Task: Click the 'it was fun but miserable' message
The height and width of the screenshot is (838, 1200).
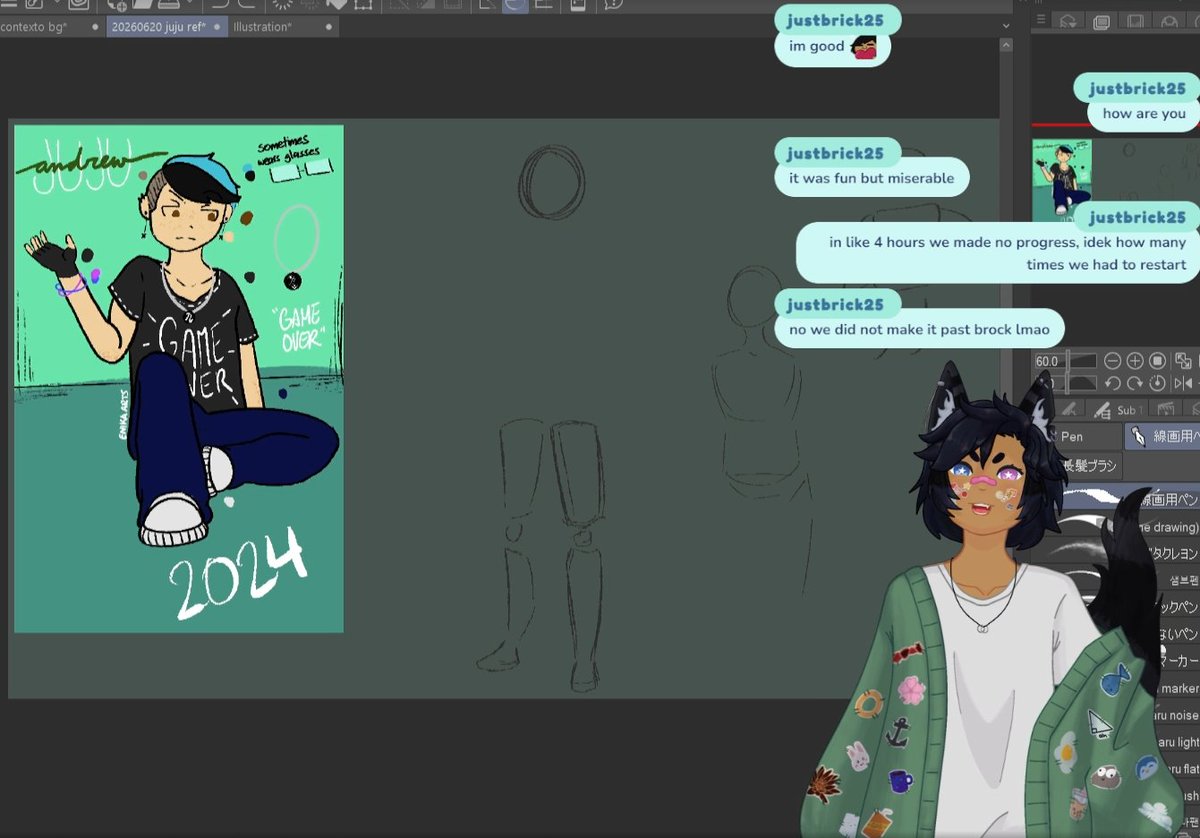Action: pyautogui.click(x=872, y=179)
